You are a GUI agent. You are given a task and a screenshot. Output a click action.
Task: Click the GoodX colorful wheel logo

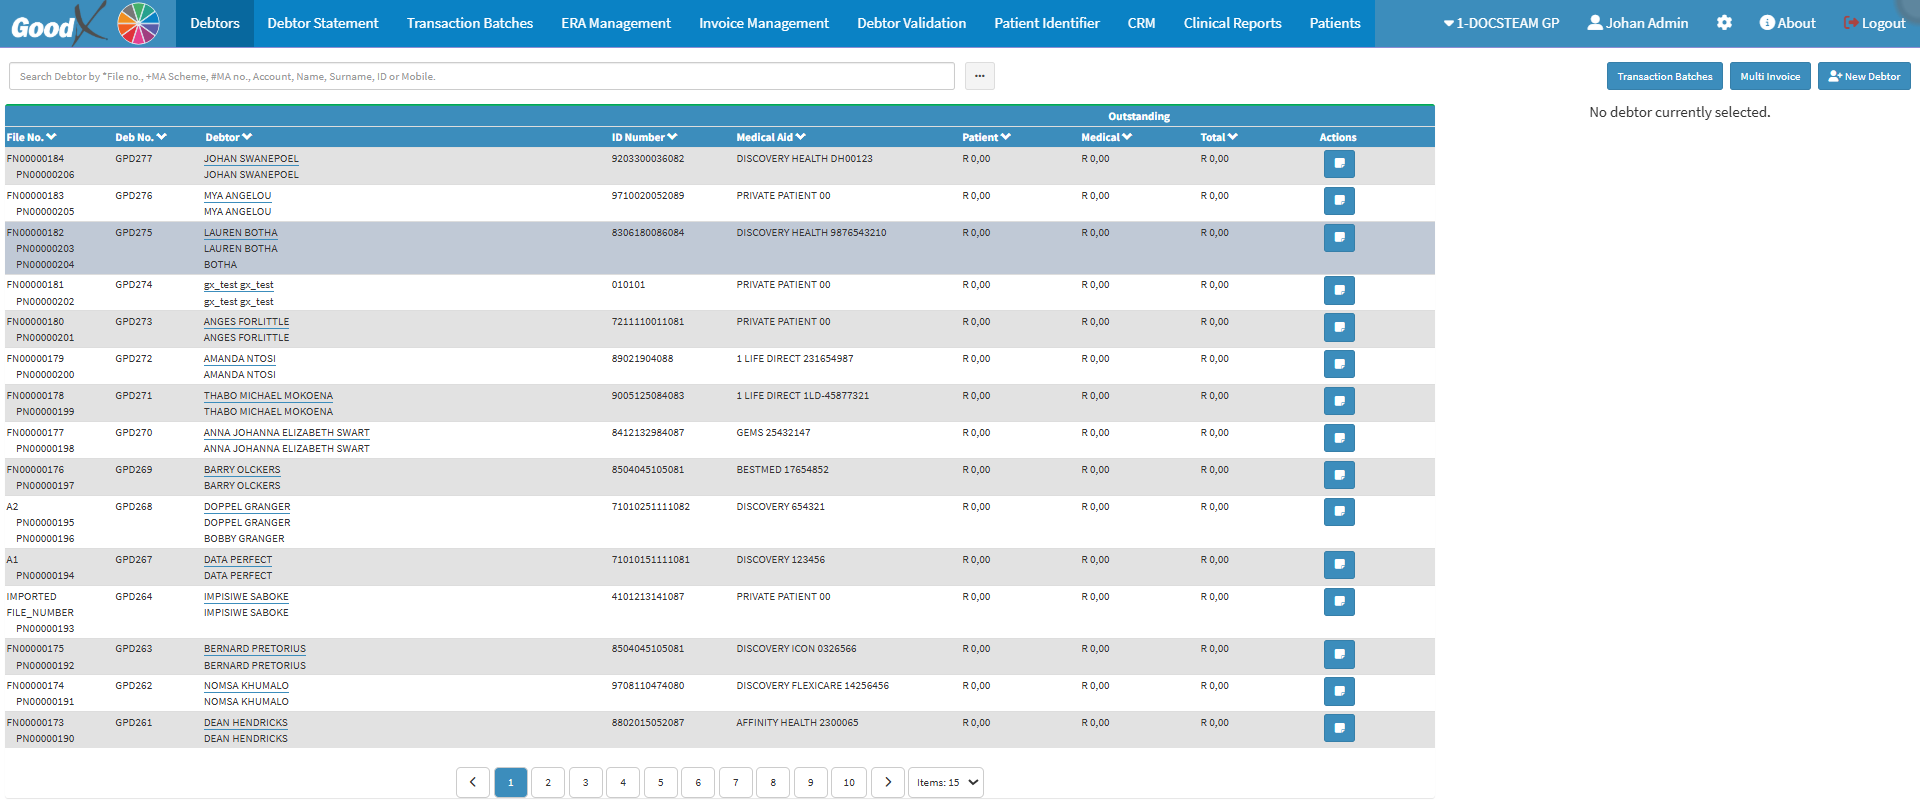138,23
